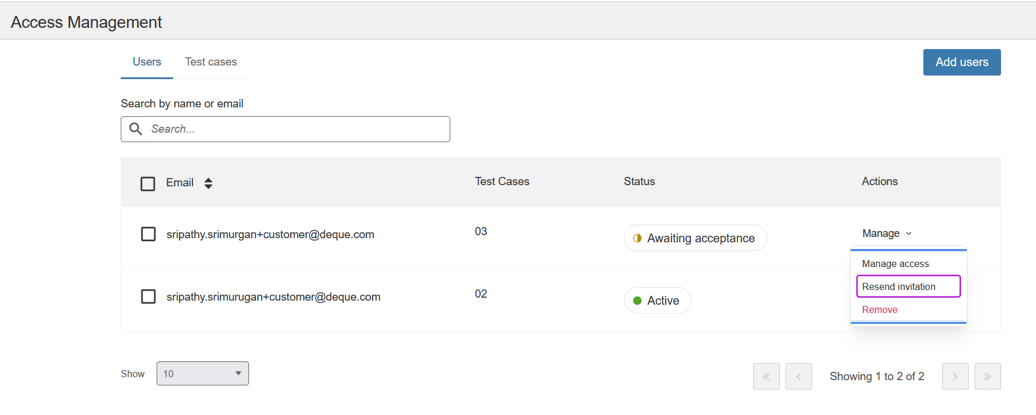Go to last page of results

click(x=987, y=376)
